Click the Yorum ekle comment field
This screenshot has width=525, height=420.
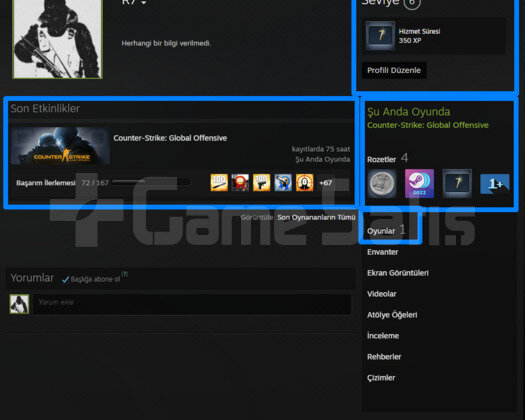192,304
